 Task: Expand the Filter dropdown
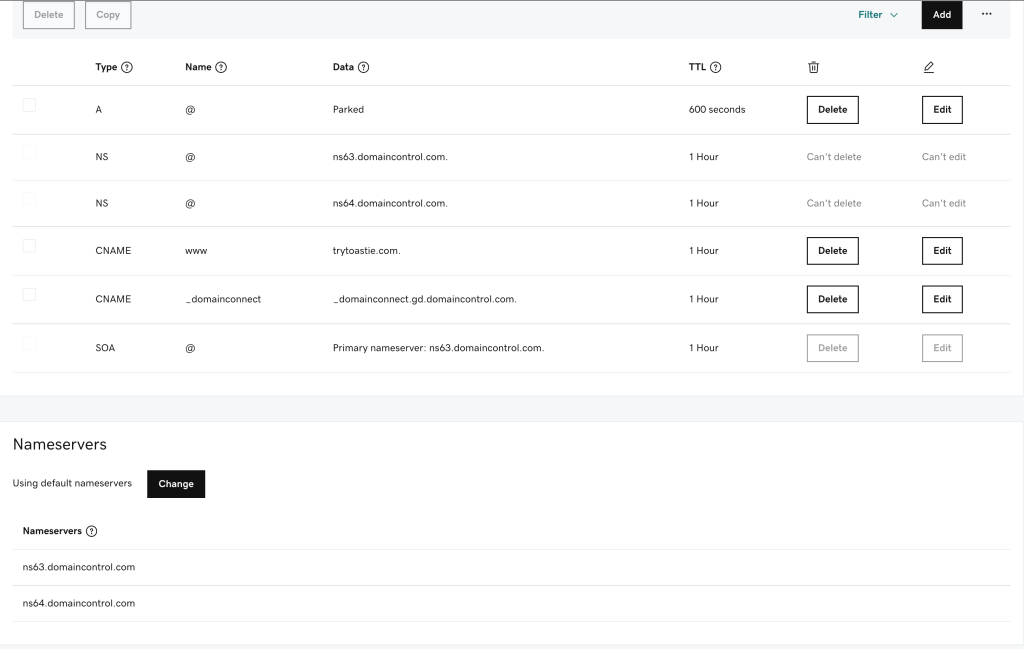(878, 14)
